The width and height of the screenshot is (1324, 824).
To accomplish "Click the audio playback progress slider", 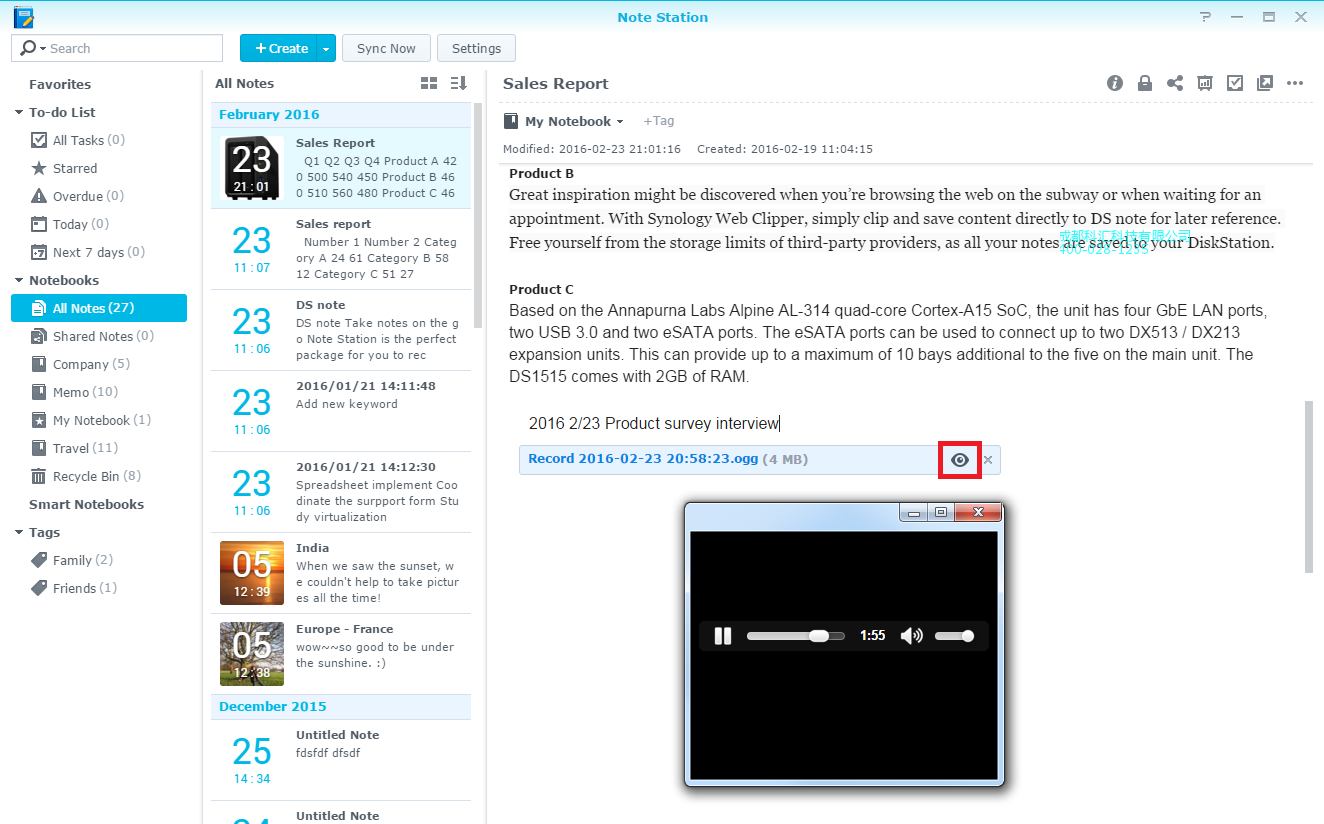I will pyautogui.click(x=795, y=636).
